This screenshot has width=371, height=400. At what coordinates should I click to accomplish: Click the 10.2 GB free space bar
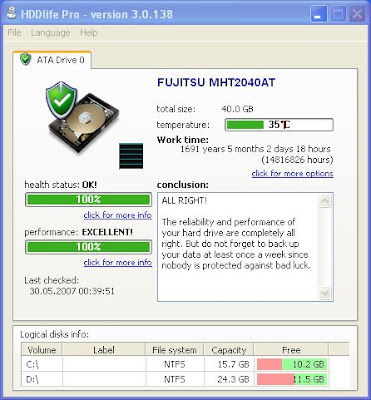[292, 364]
